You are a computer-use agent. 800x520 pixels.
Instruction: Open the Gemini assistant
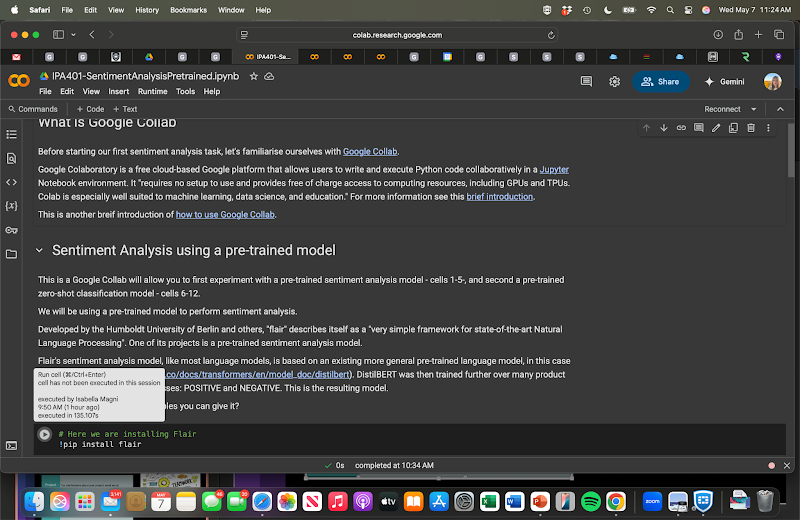(724, 82)
